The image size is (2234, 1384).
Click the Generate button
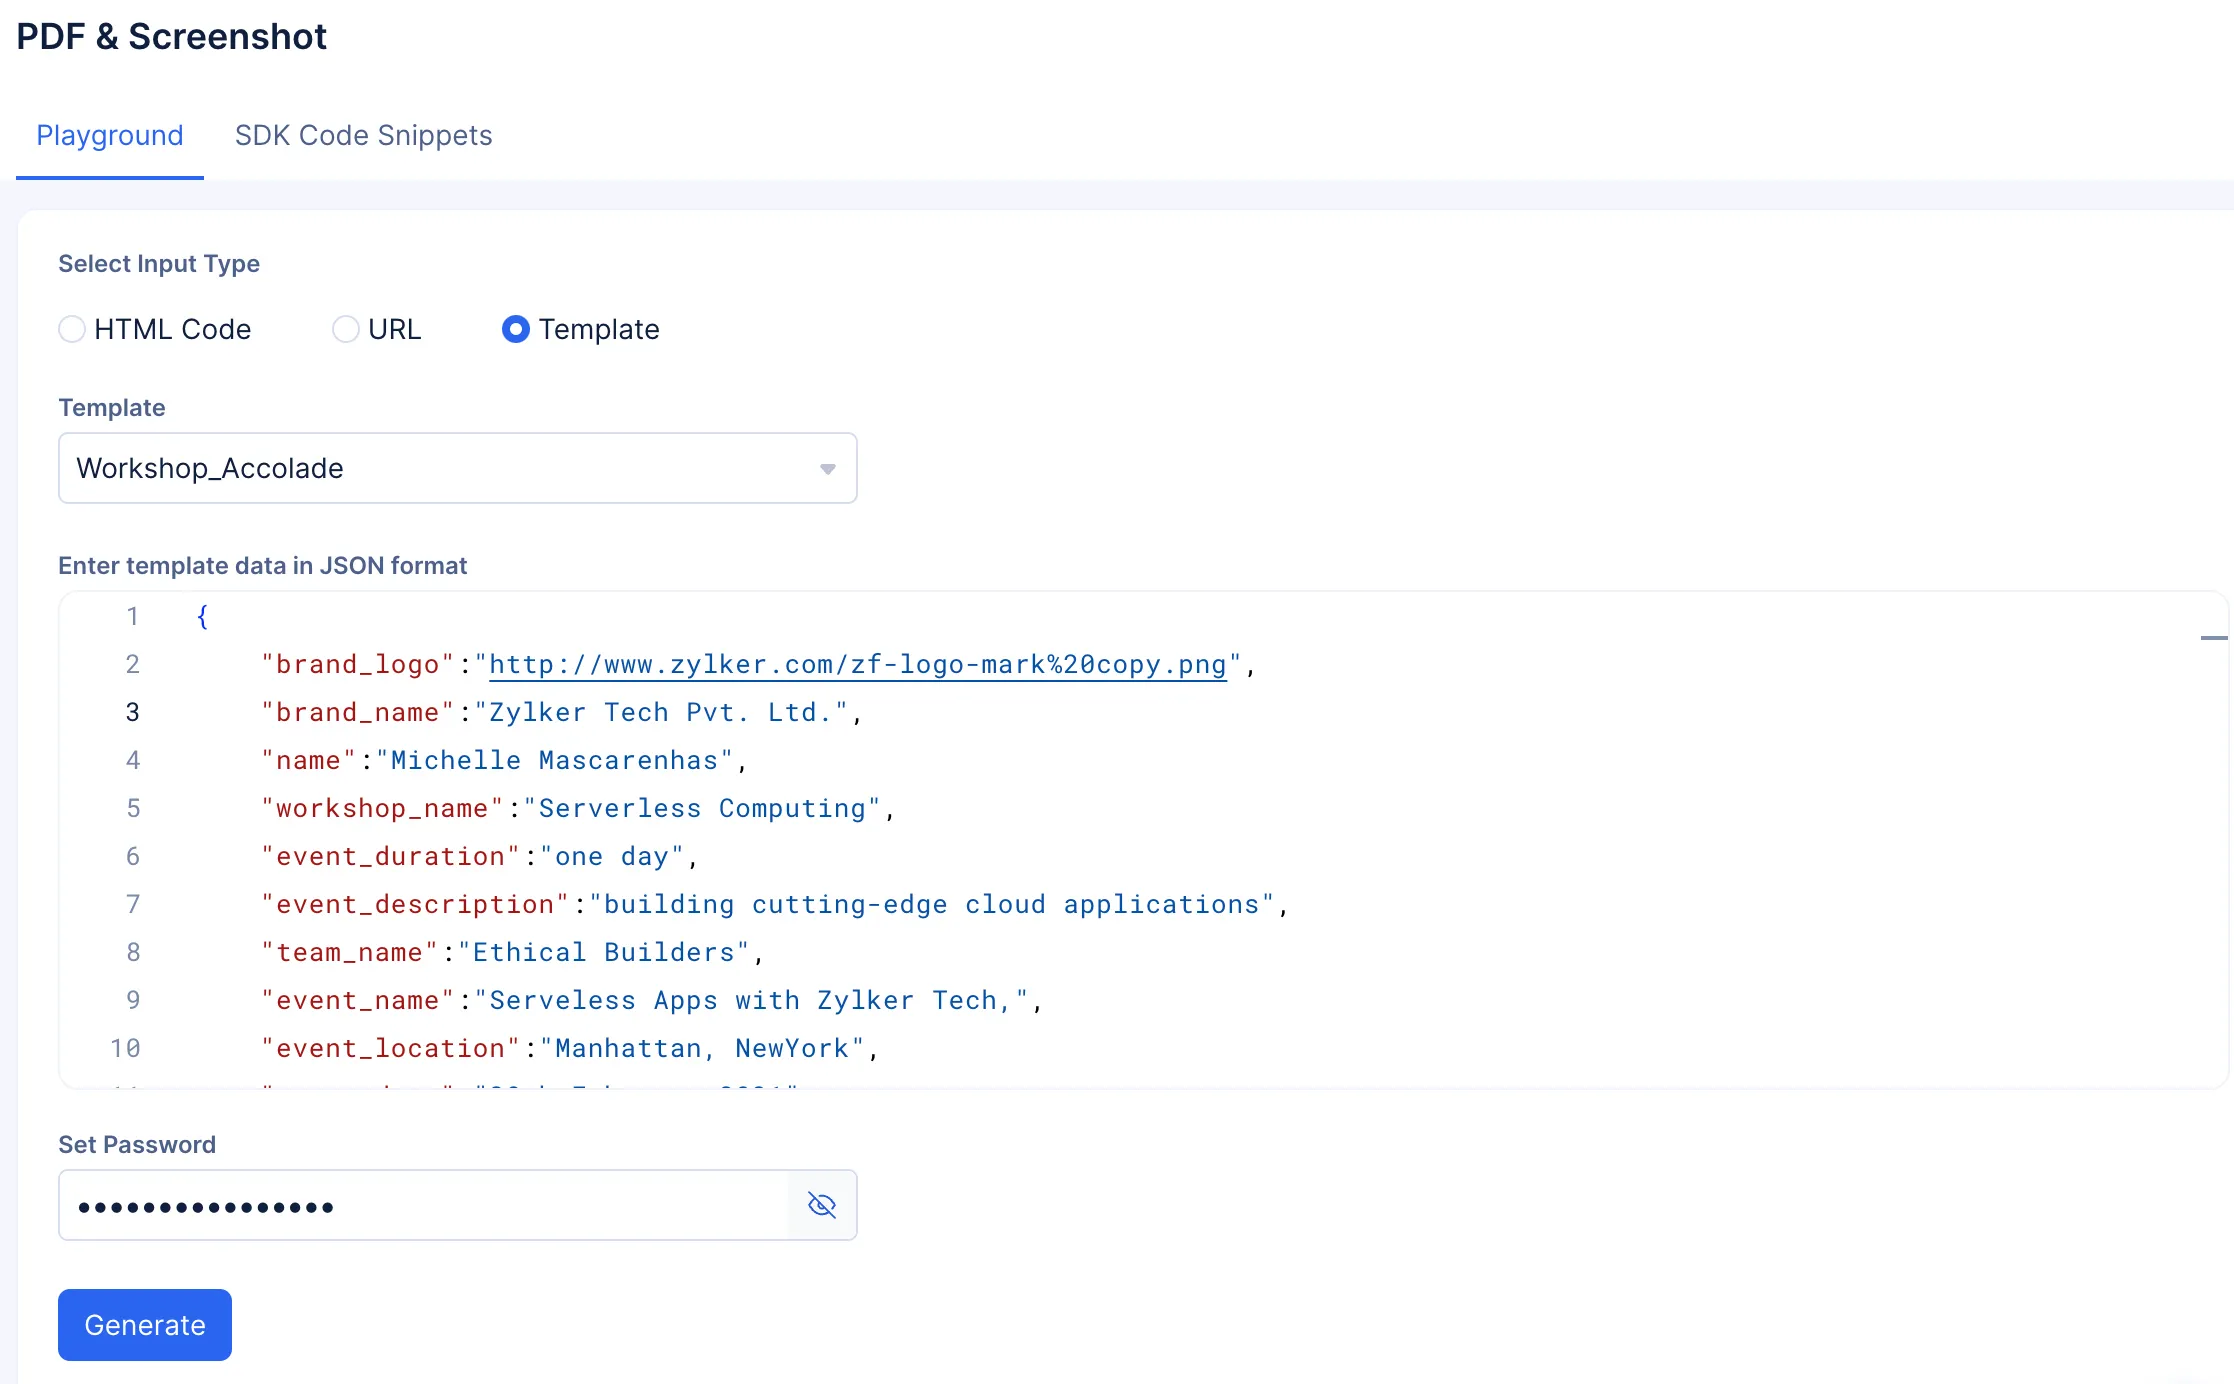click(145, 1325)
